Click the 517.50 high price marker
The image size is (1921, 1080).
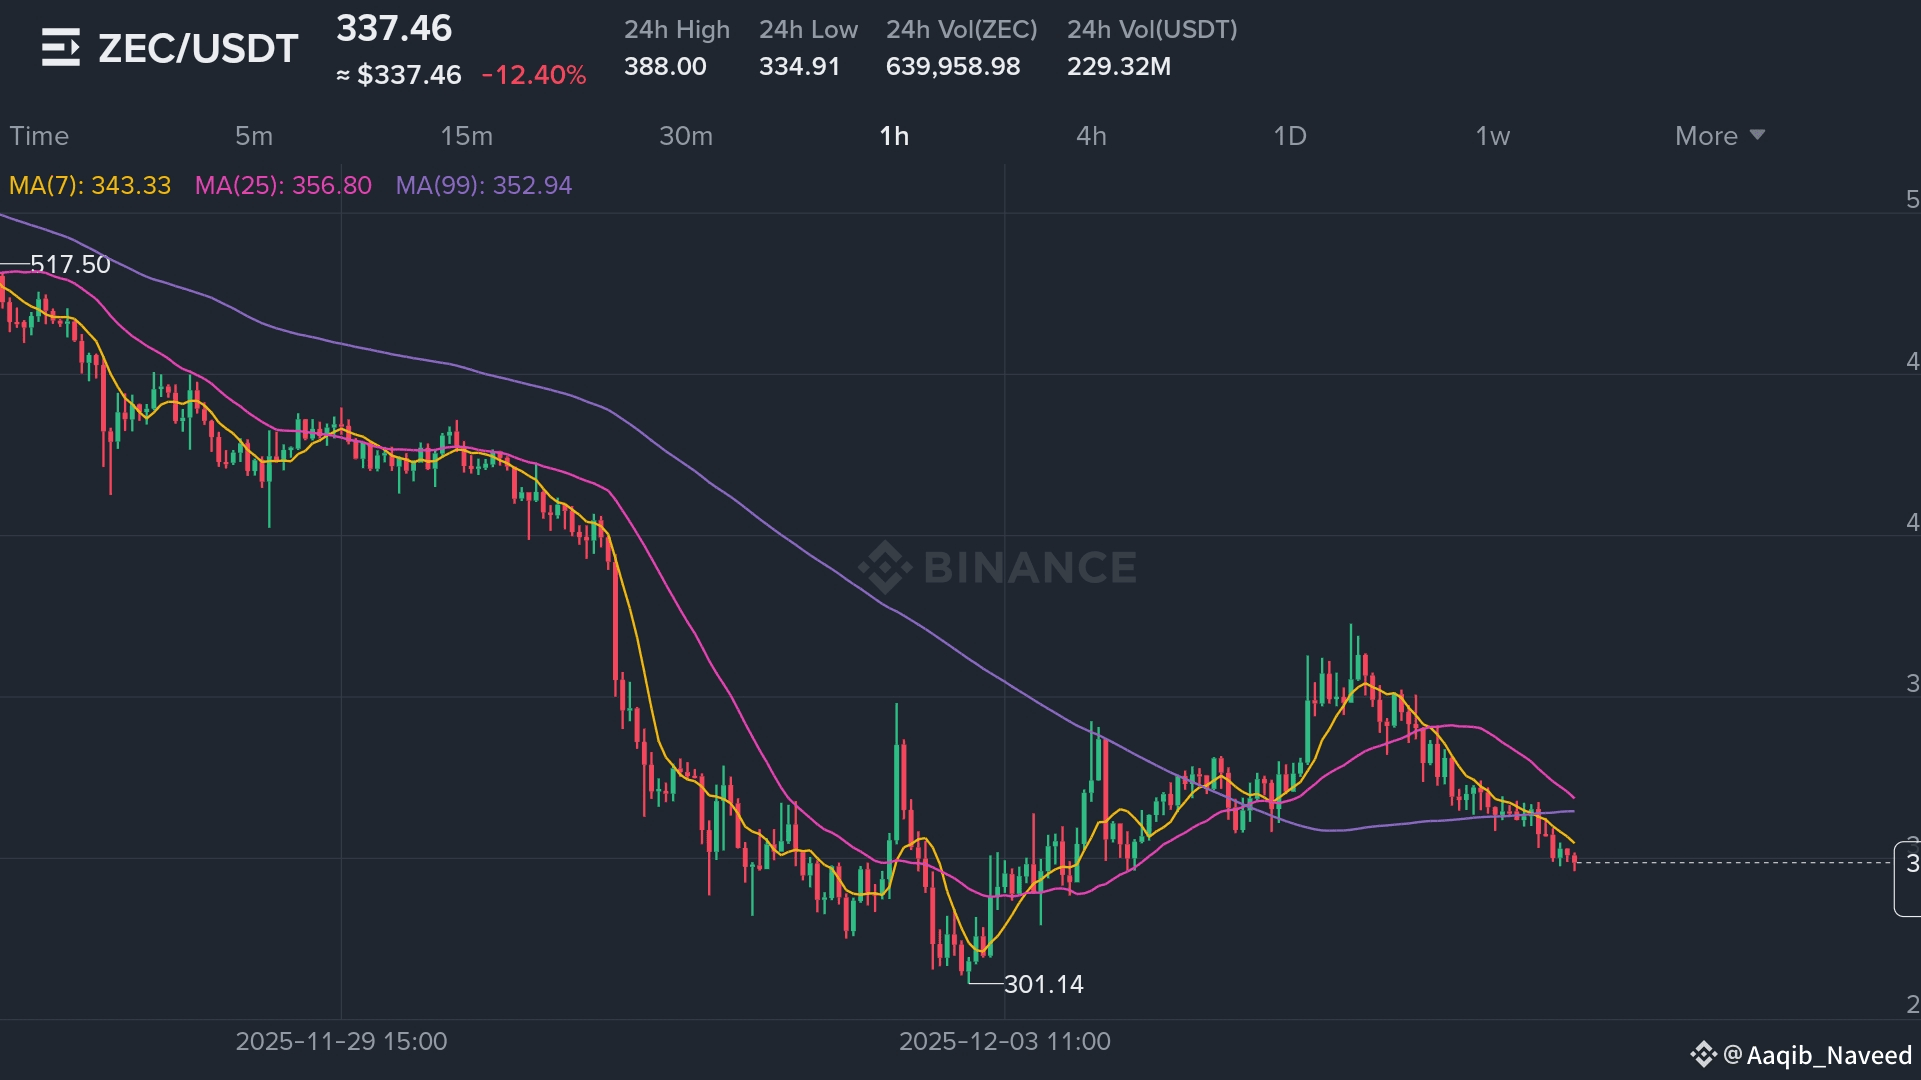click(x=70, y=264)
